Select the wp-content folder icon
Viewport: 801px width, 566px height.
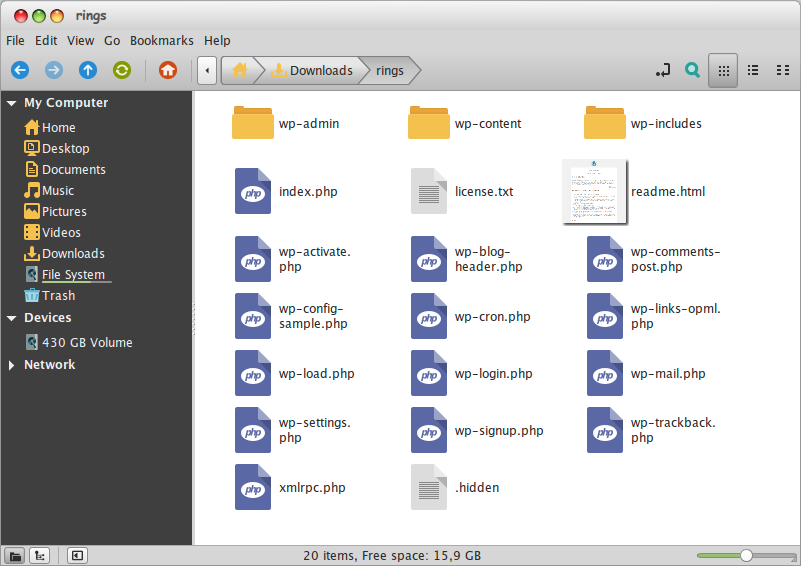pyautogui.click(x=429, y=123)
